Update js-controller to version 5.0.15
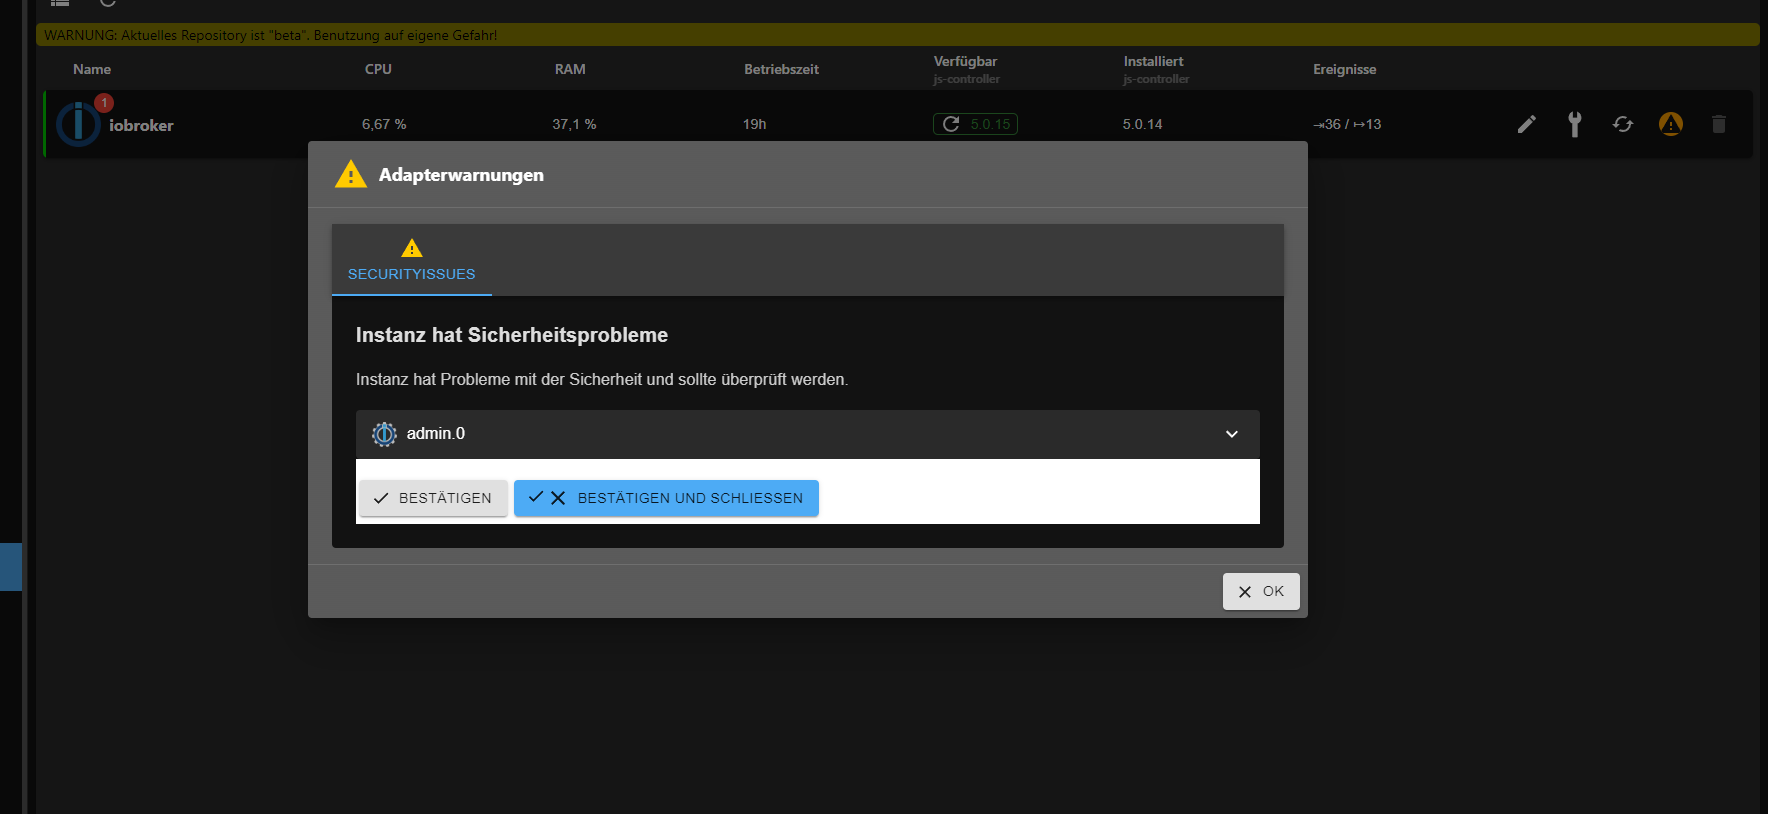 click(975, 124)
